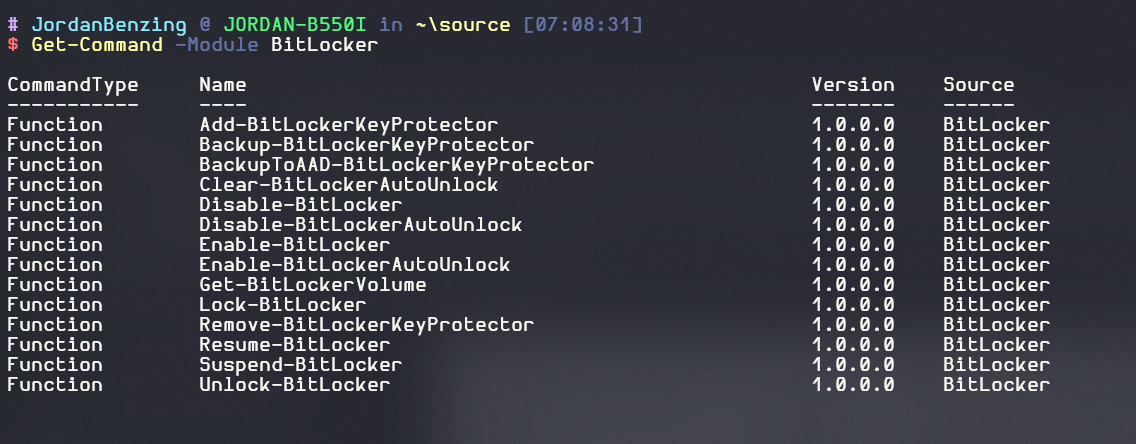
Task: Click Clear-BitLockerAutoUnlock in the output
Action: point(348,185)
